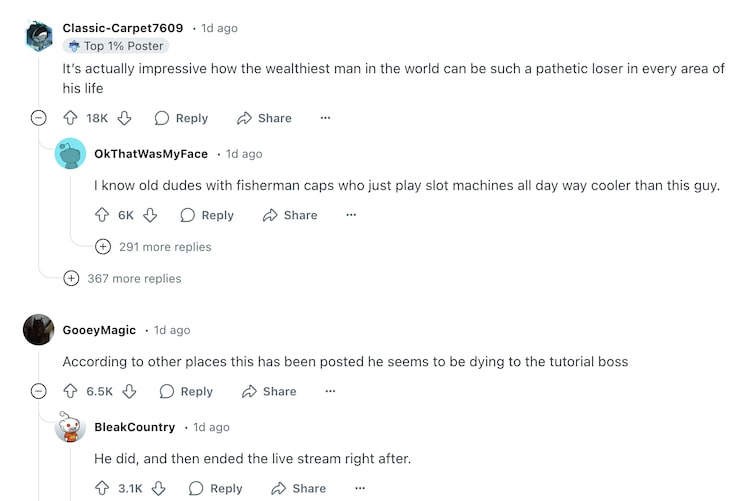The width and height of the screenshot is (750, 501).
Task: Upvote OkThatWasMyFace's comment
Action: coord(102,215)
